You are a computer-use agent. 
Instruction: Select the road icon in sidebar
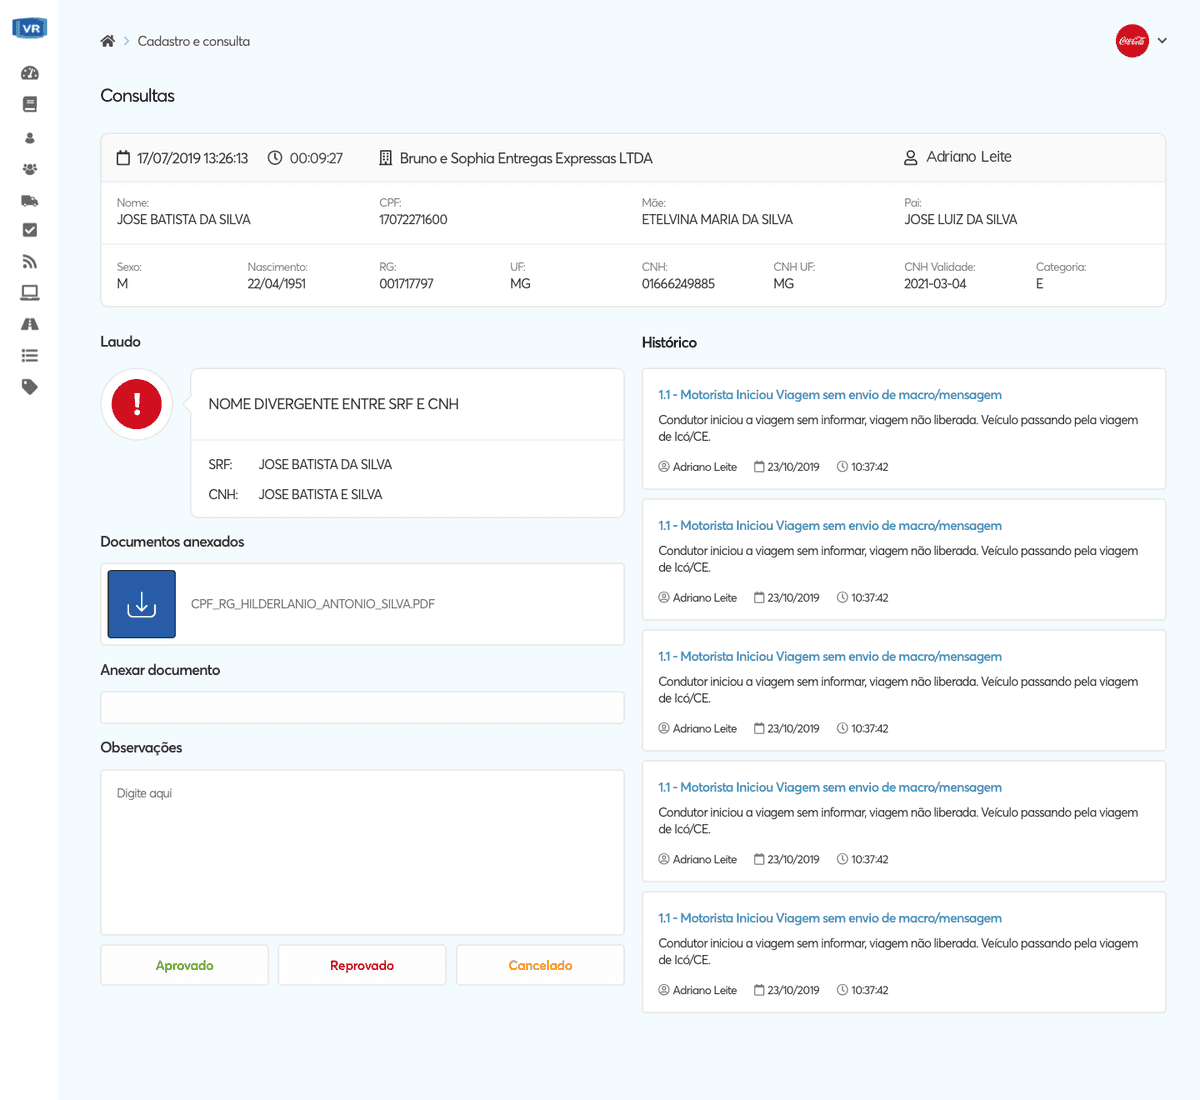(29, 324)
